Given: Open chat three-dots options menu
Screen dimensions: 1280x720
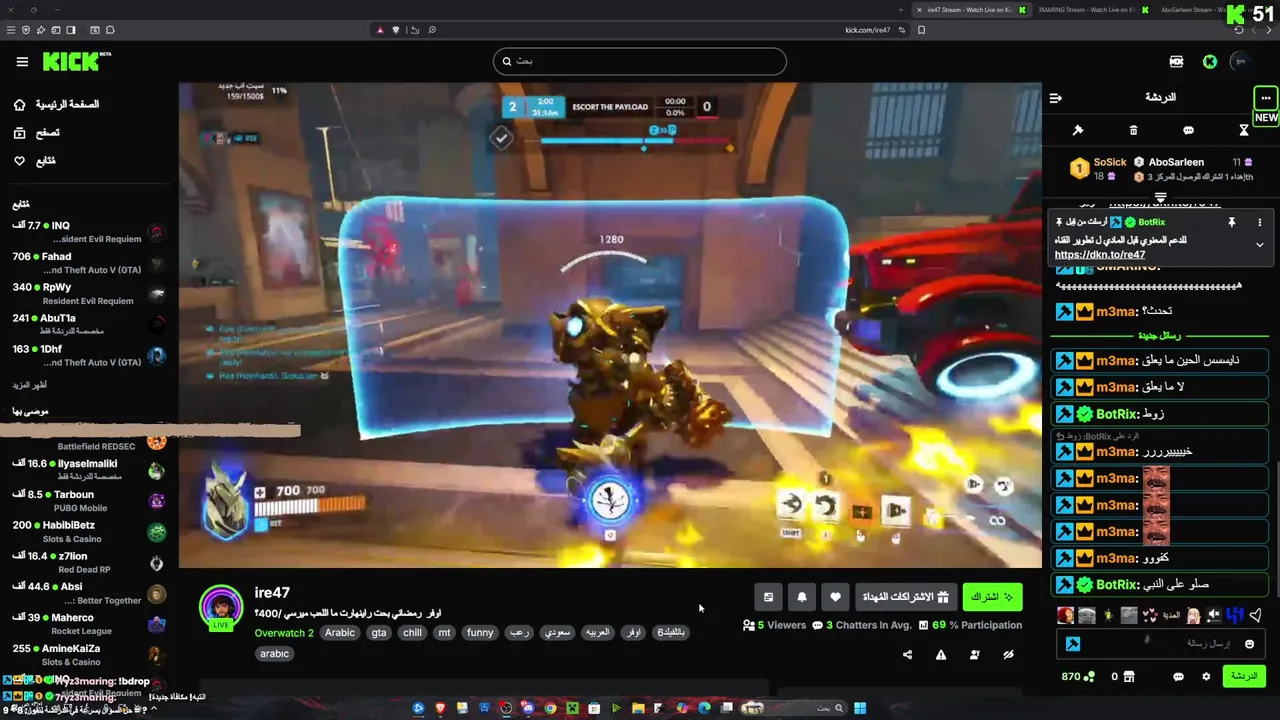Looking at the screenshot, I should click(x=1266, y=98).
